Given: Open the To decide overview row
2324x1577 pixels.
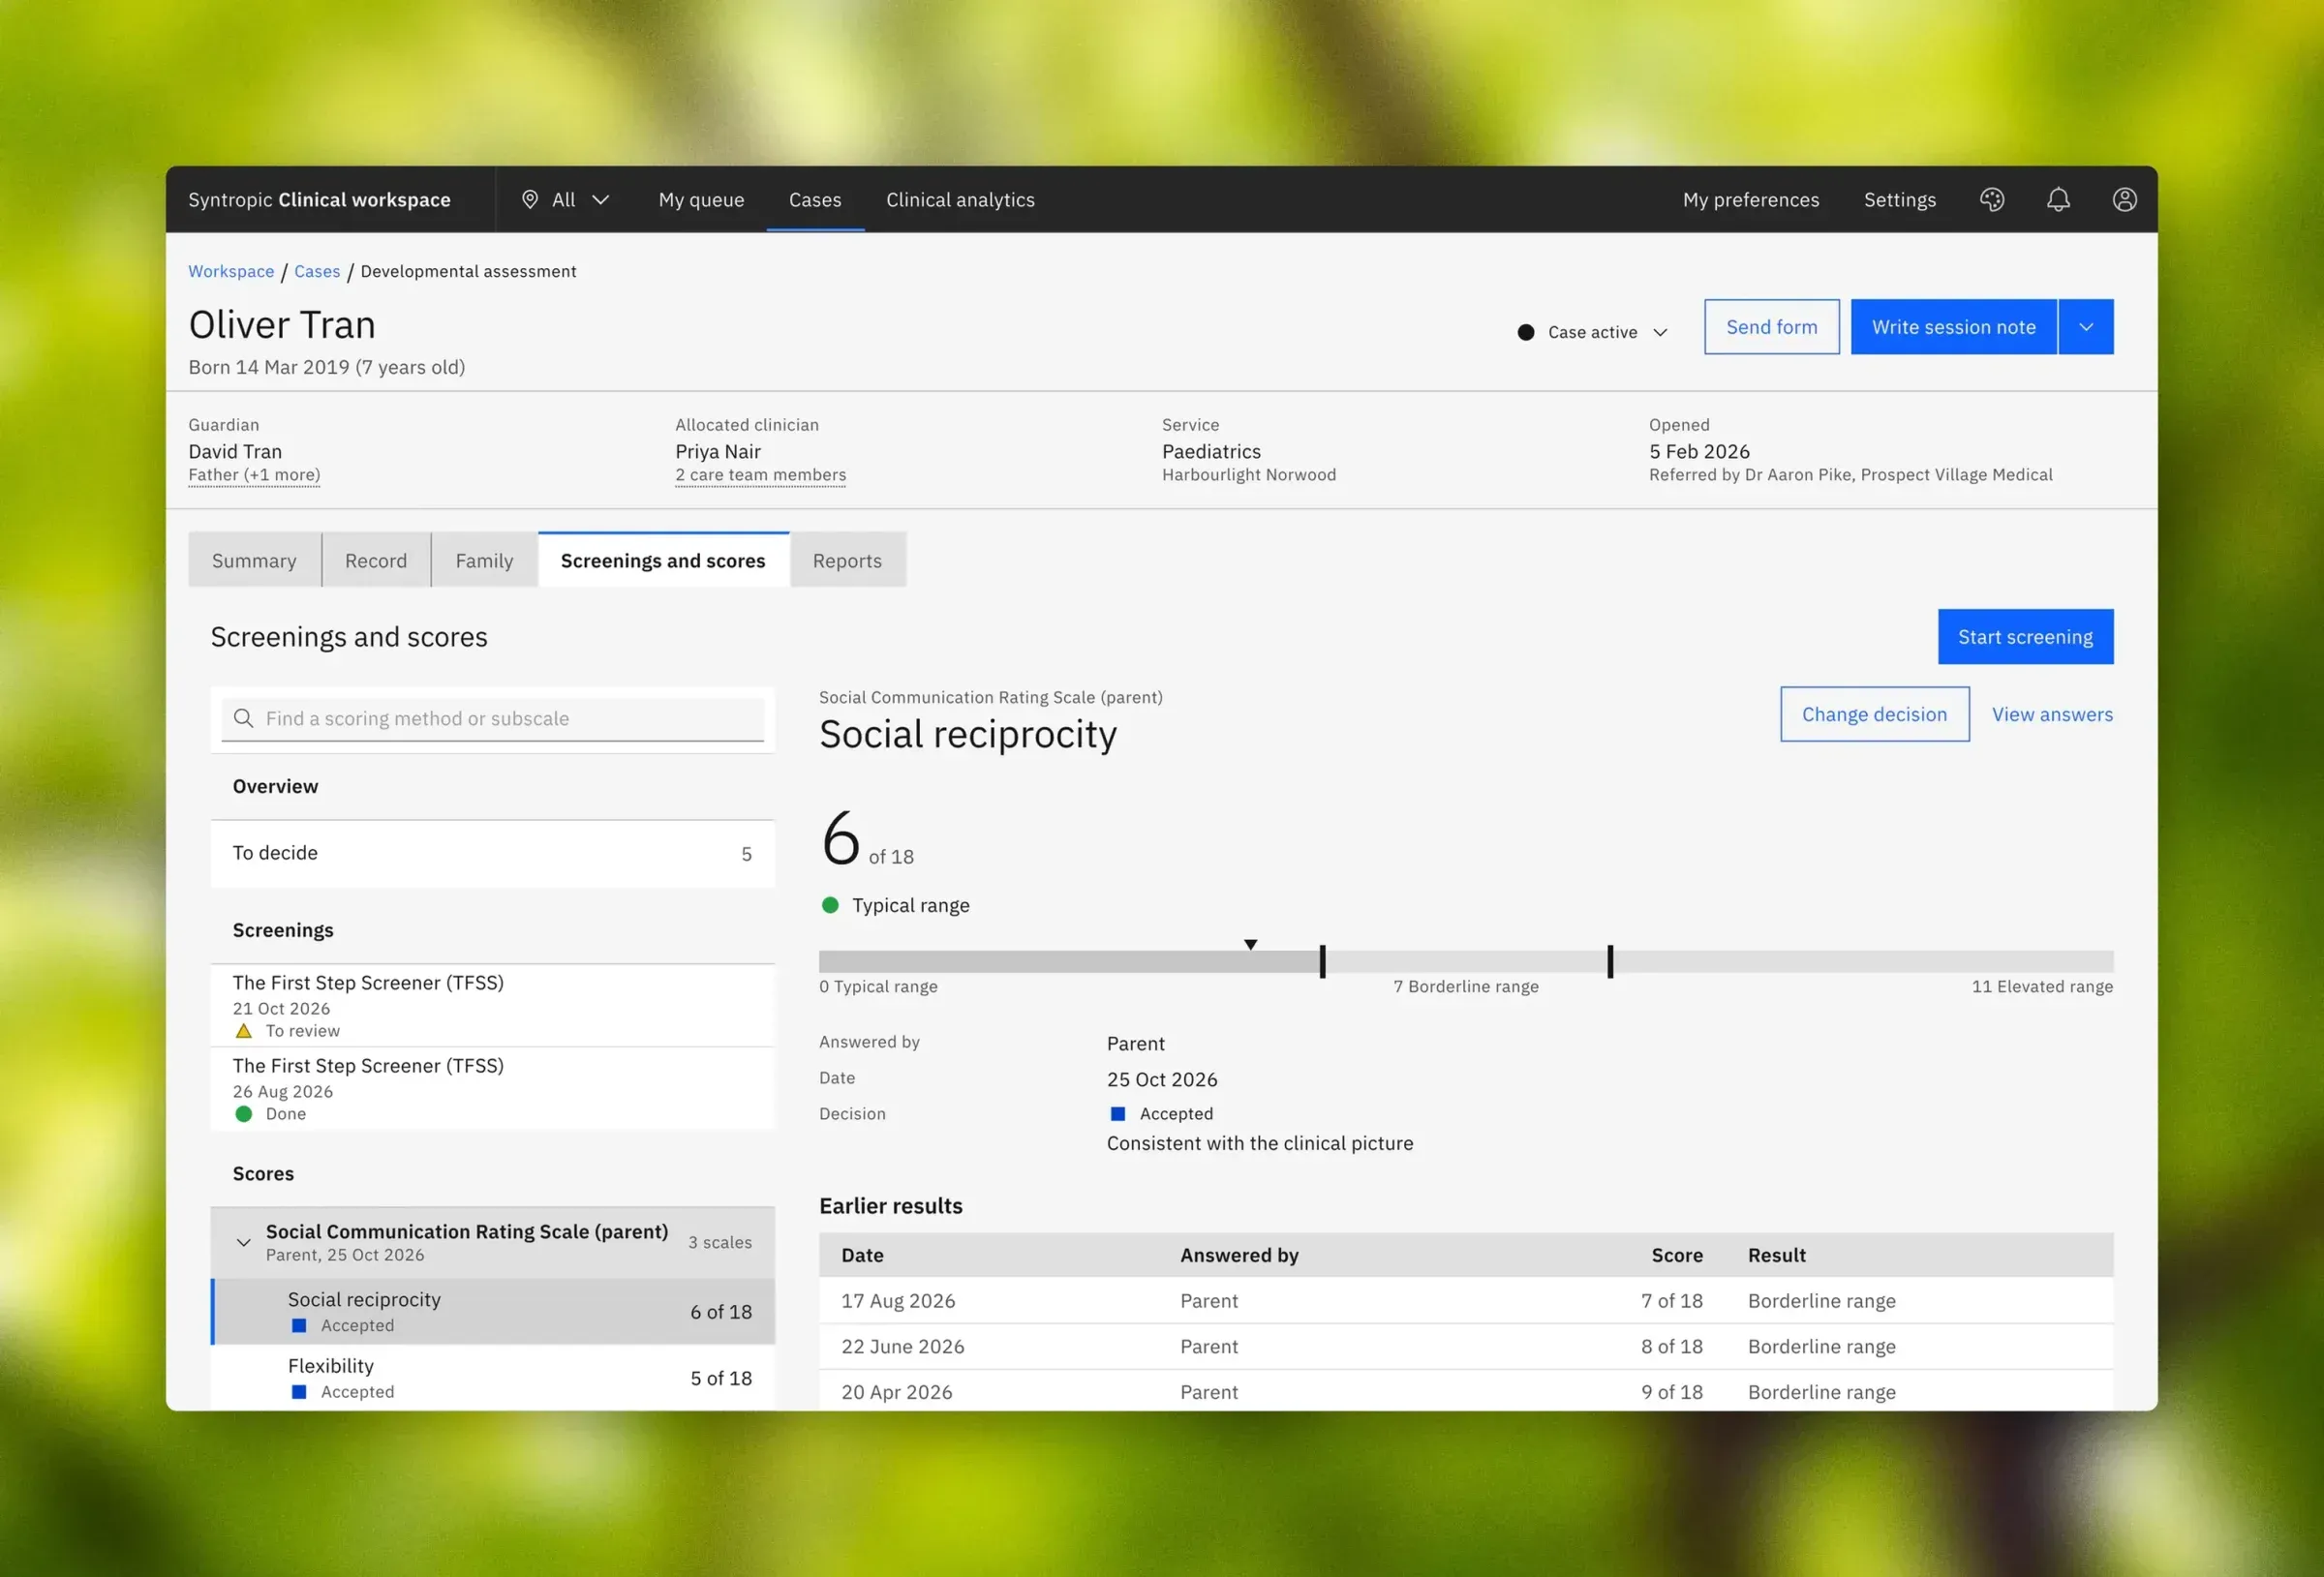Looking at the screenshot, I should [x=492, y=853].
